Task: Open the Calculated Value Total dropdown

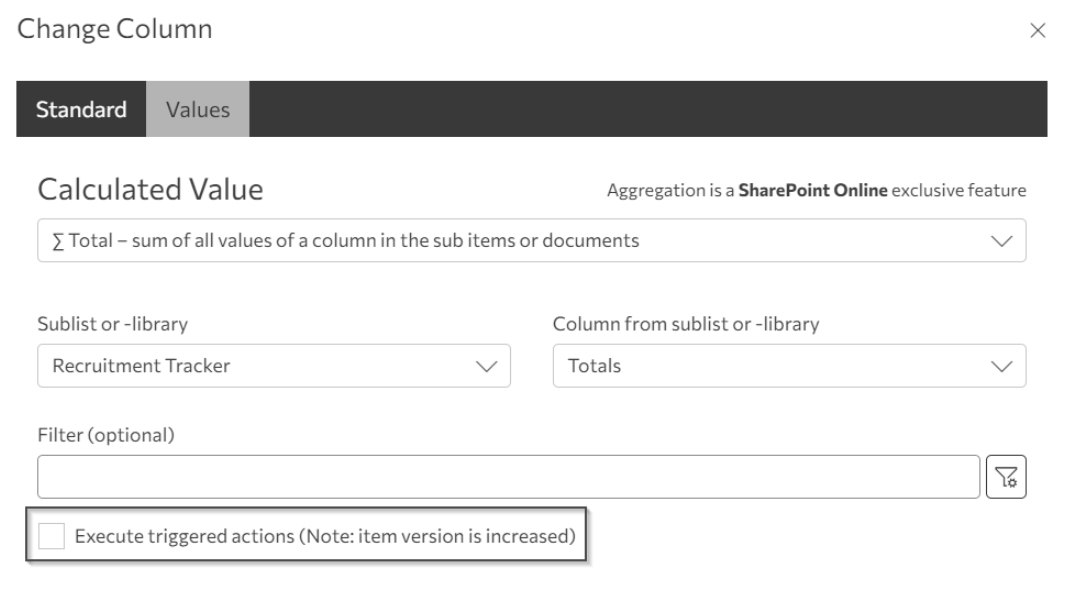Action: click(500, 241)
